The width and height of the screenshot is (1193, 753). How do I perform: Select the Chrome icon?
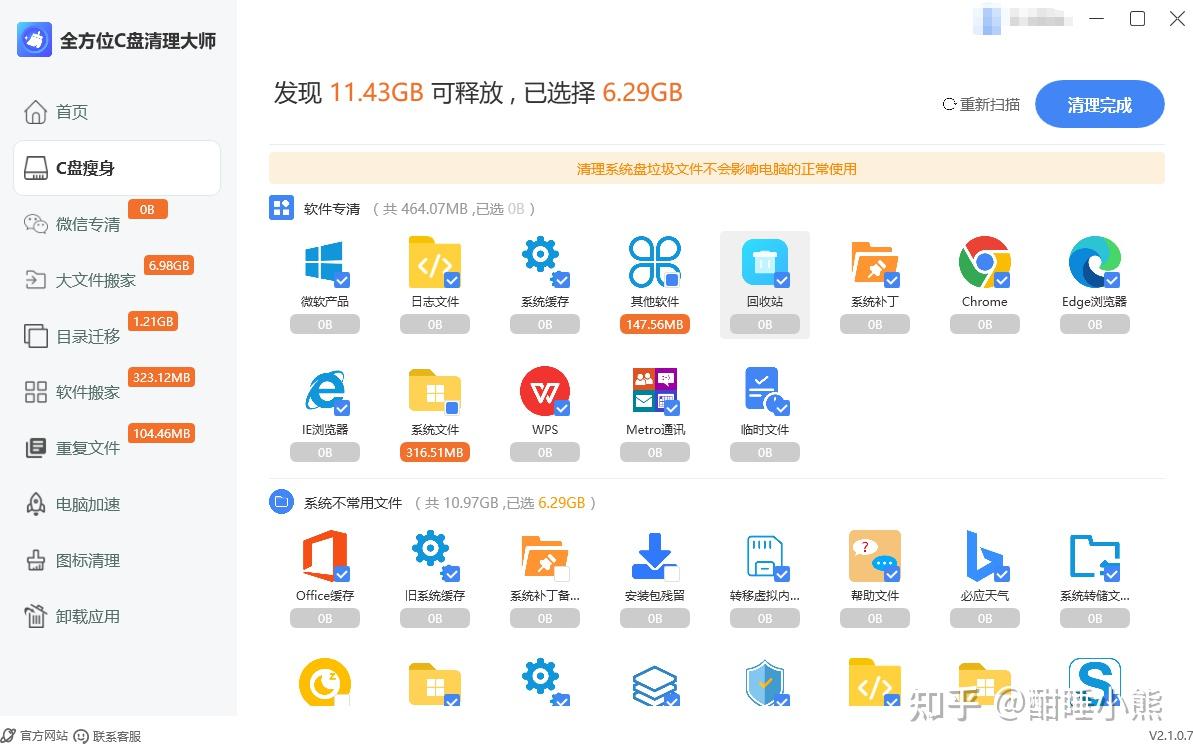[985, 262]
